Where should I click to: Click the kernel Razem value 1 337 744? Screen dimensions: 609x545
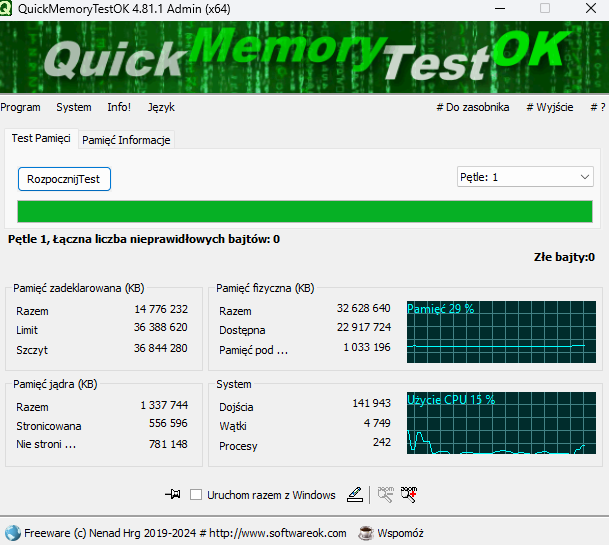point(164,405)
